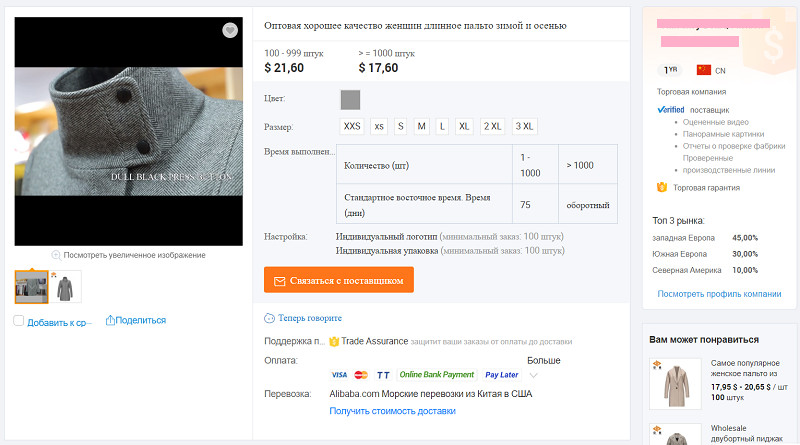This screenshot has height=445, width=800.
Task: Click the Pay Later badge
Action: tap(502, 375)
